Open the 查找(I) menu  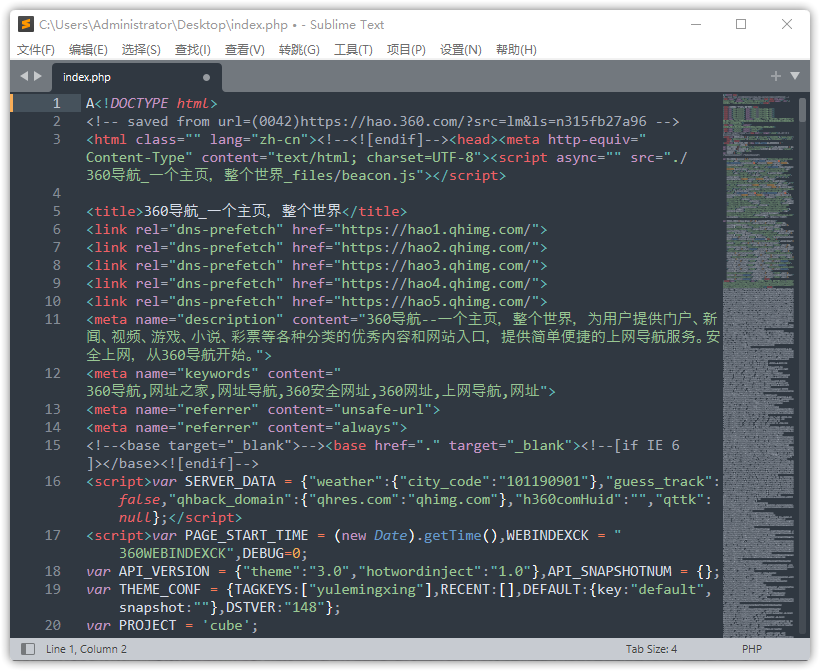(192, 50)
